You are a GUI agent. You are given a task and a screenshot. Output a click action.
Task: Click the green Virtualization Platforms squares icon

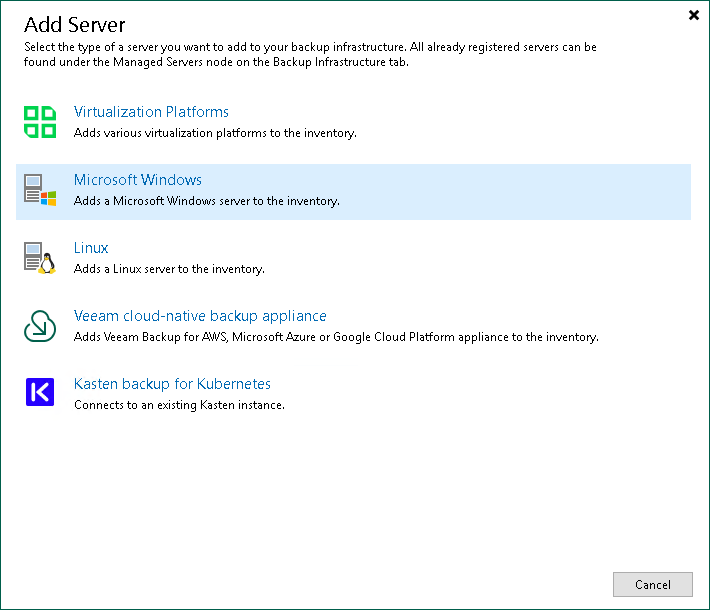click(40, 122)
